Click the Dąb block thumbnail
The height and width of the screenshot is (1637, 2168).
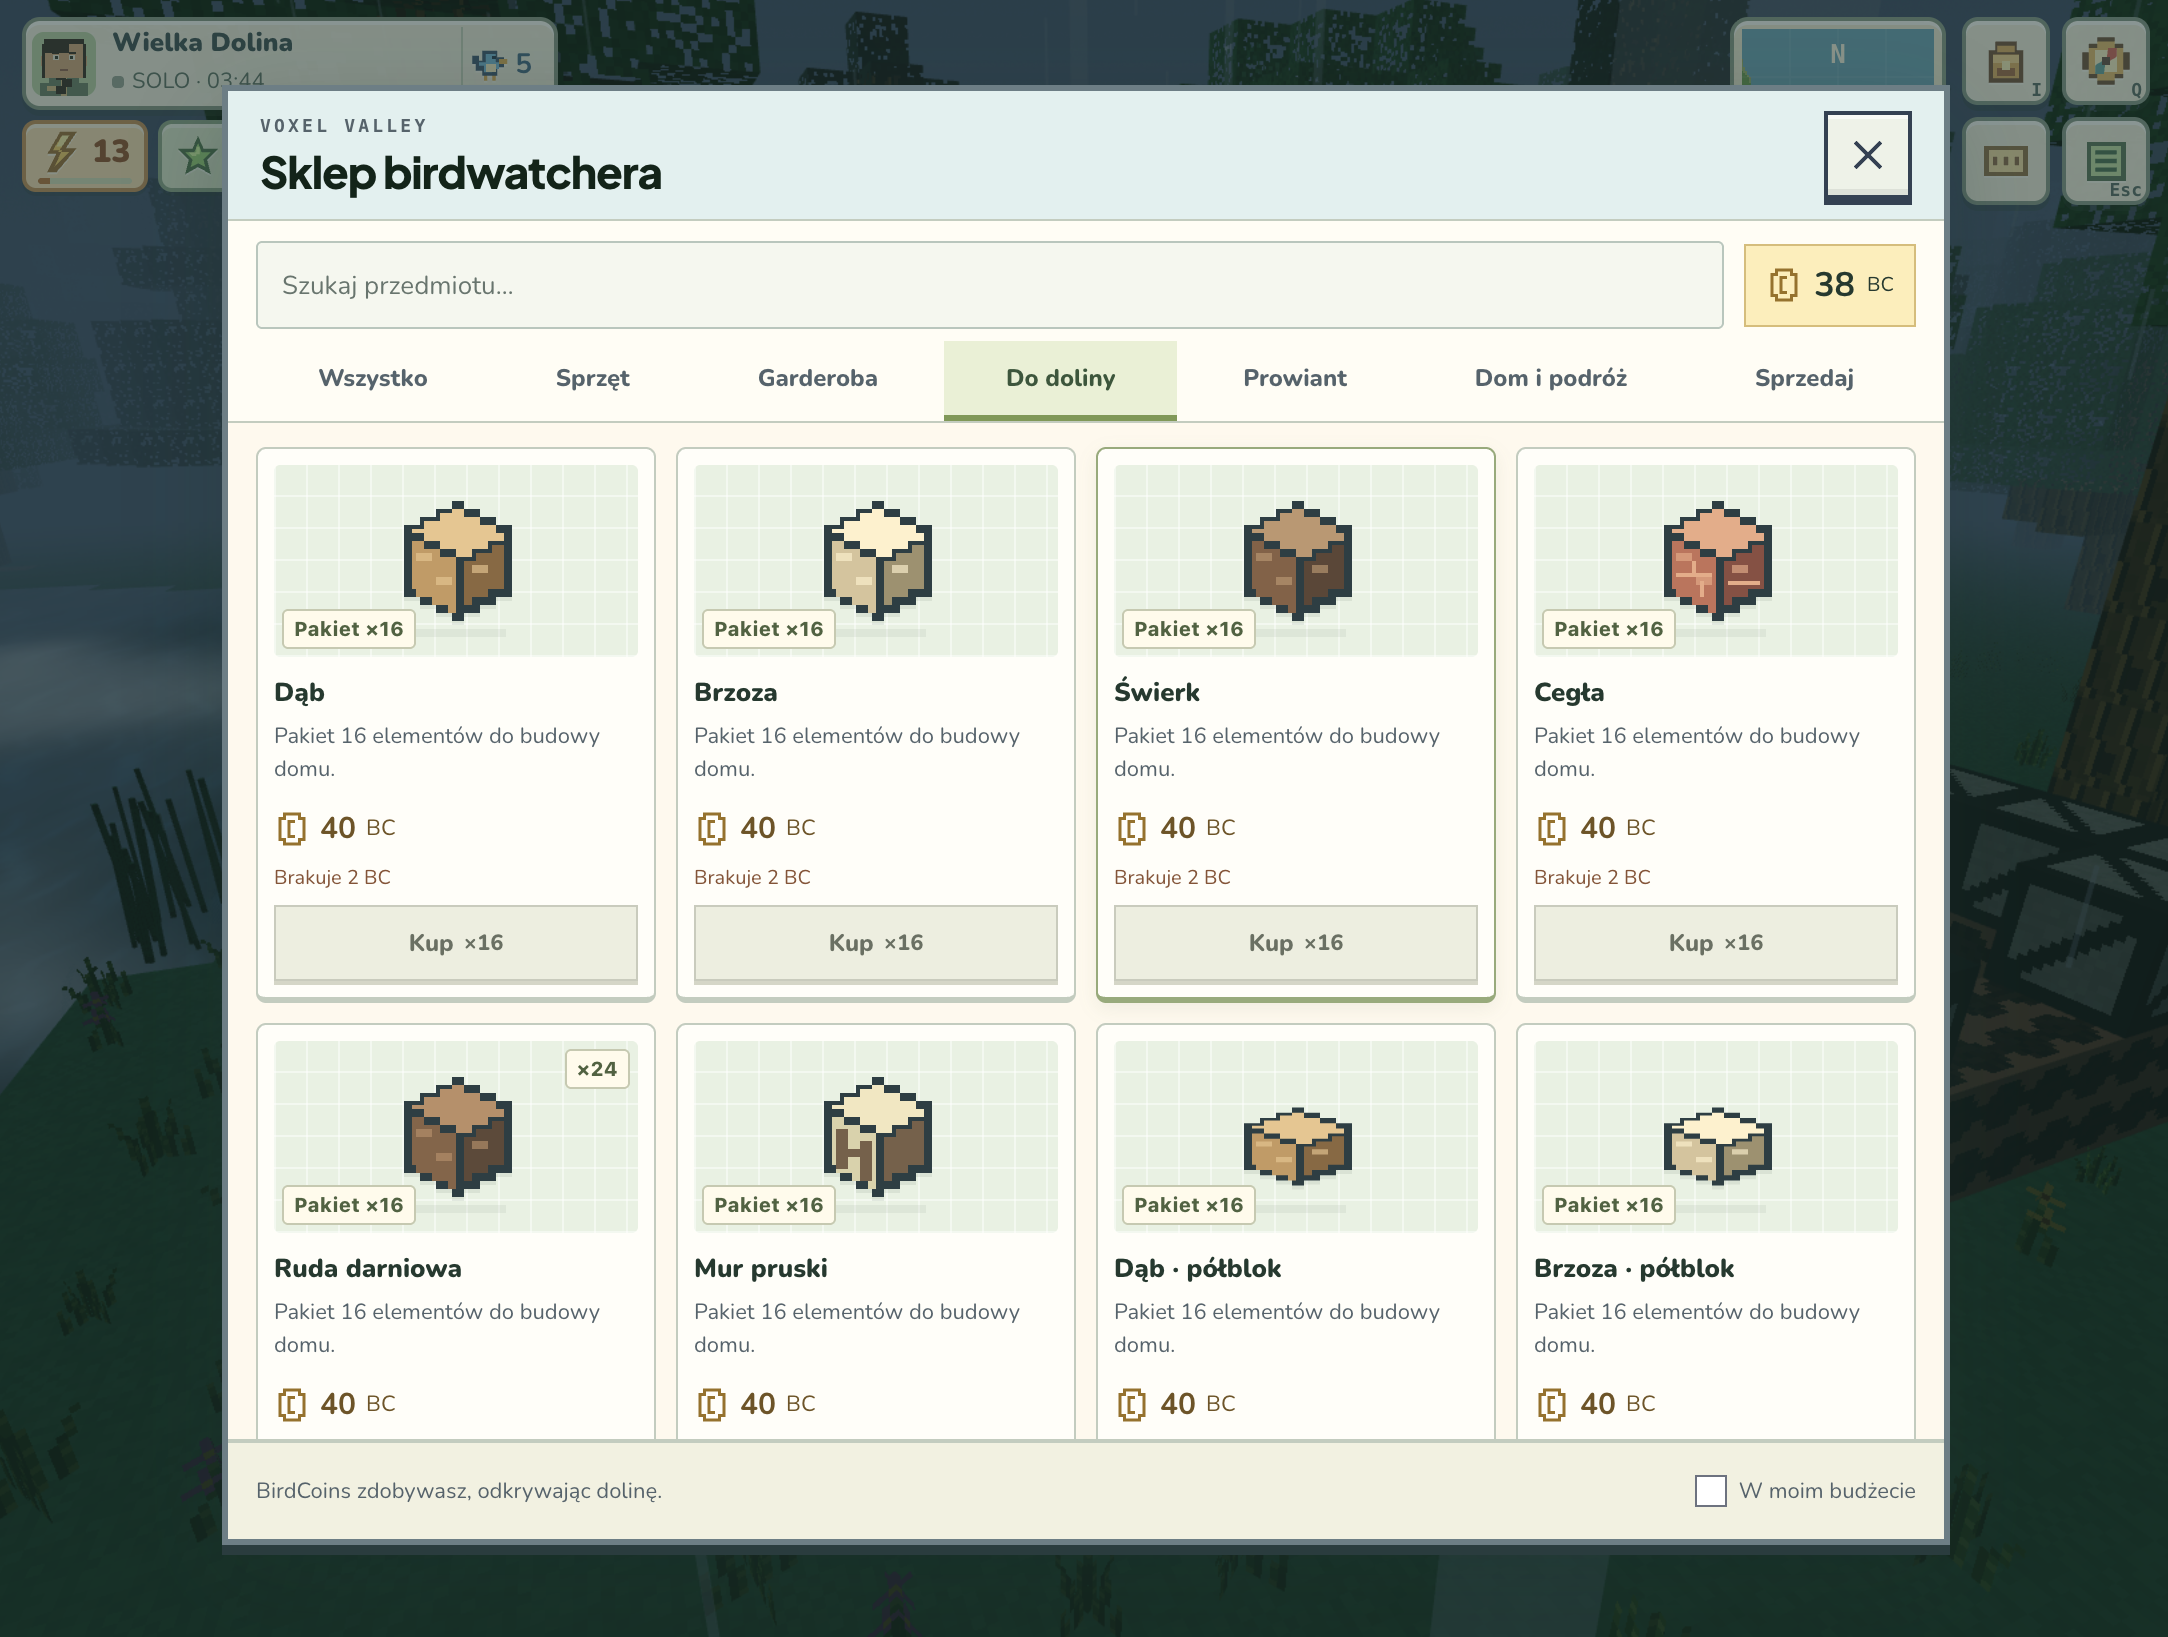pyautogui.click(x=456, y=560)
